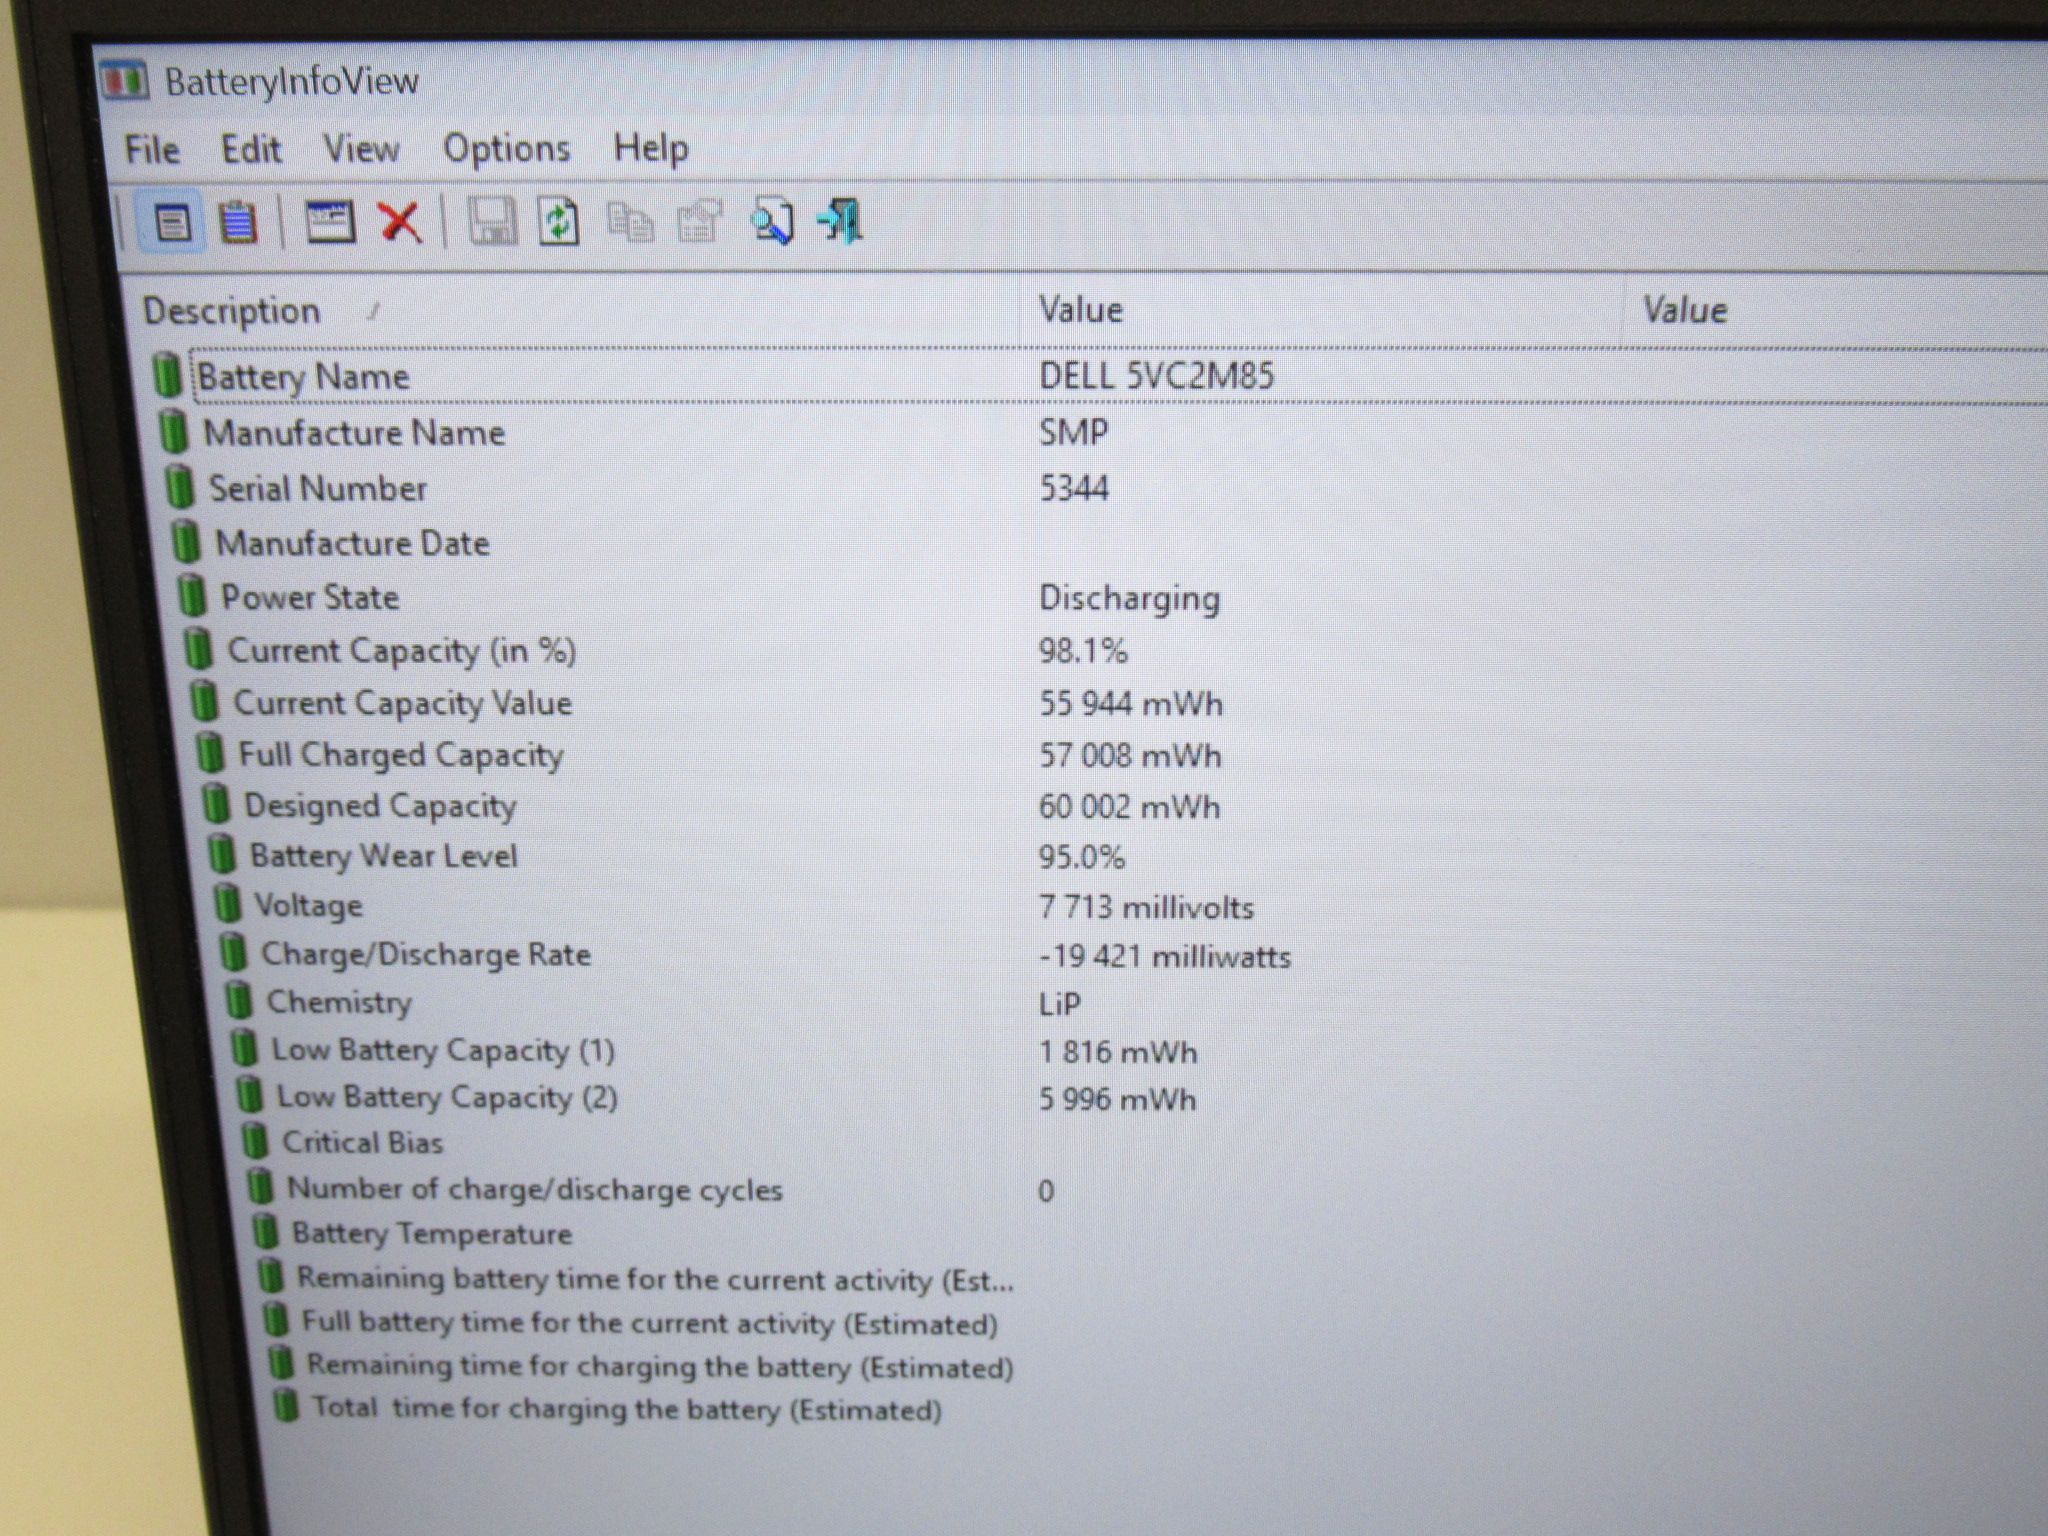Open the Options menu
The image size is (2048, 1536).
pos(506,149)
